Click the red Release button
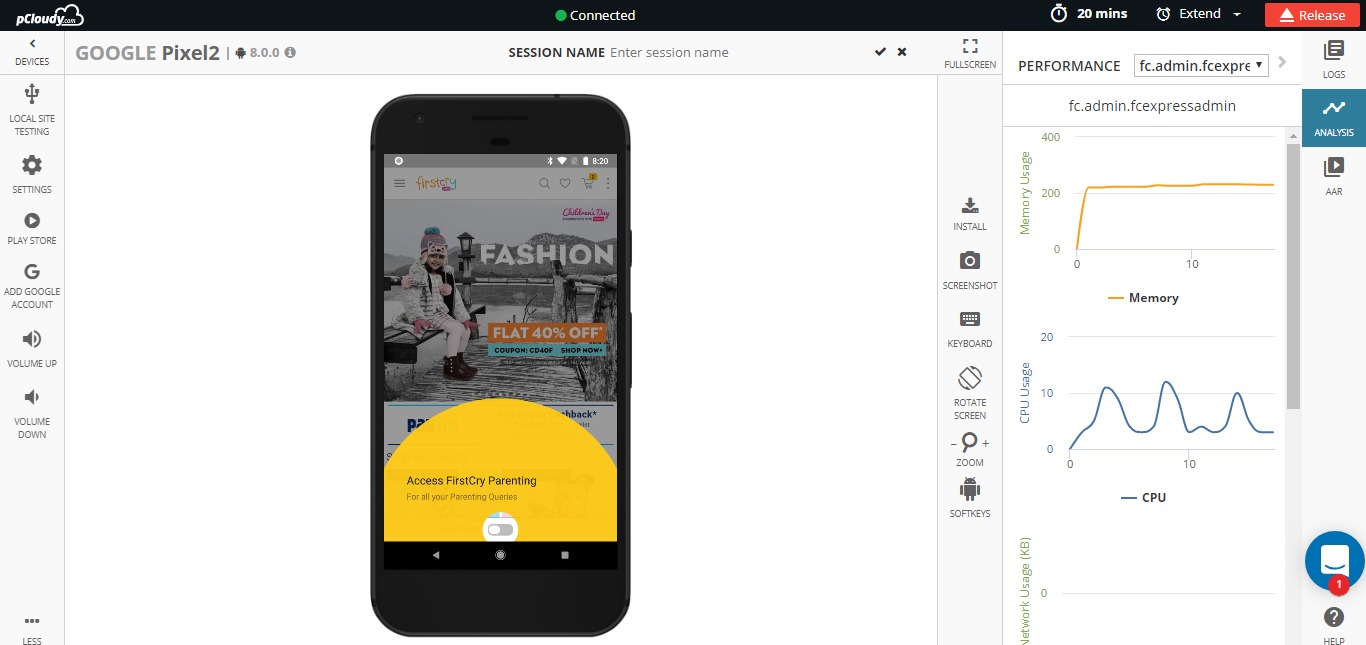1366x645 pixels. [x=1311, y=15]
